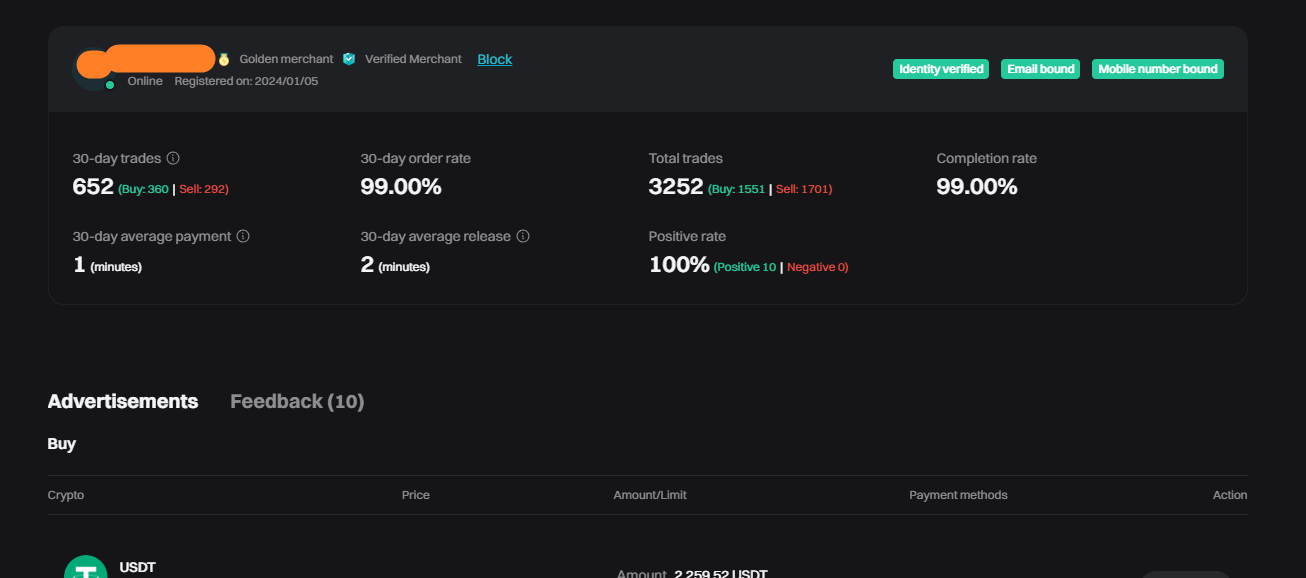Click the Price column header
1306x578 pixels.
[415, 495]
